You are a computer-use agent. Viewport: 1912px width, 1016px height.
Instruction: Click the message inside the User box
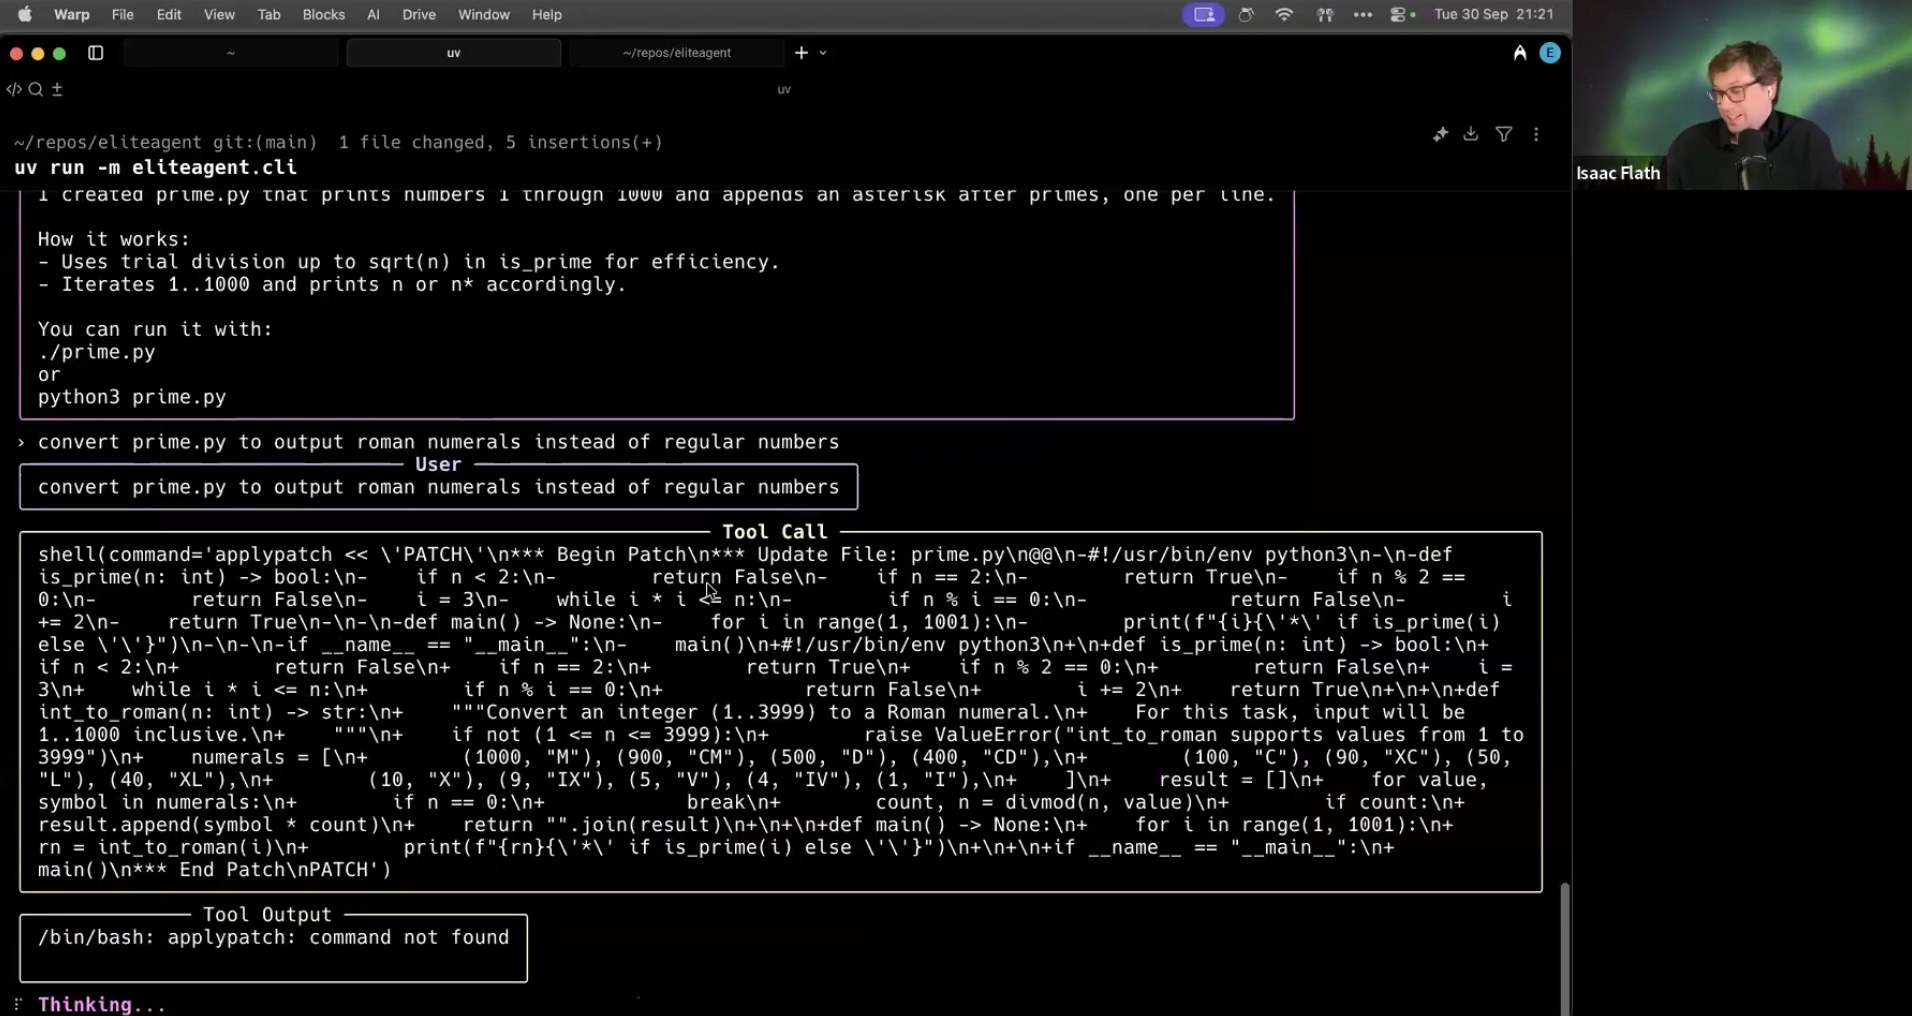(438, 488)
